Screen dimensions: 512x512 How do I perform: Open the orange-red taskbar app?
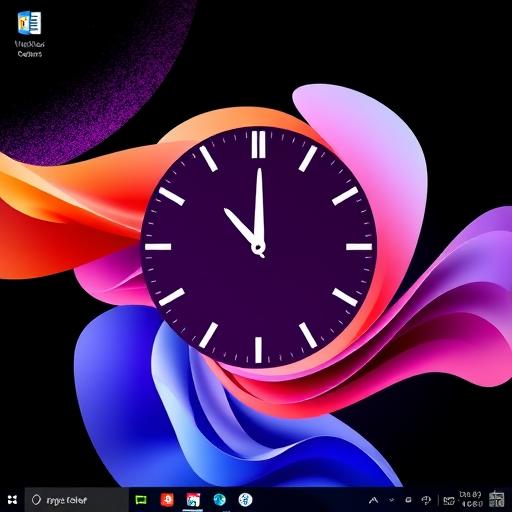click(x=167, y=500)
